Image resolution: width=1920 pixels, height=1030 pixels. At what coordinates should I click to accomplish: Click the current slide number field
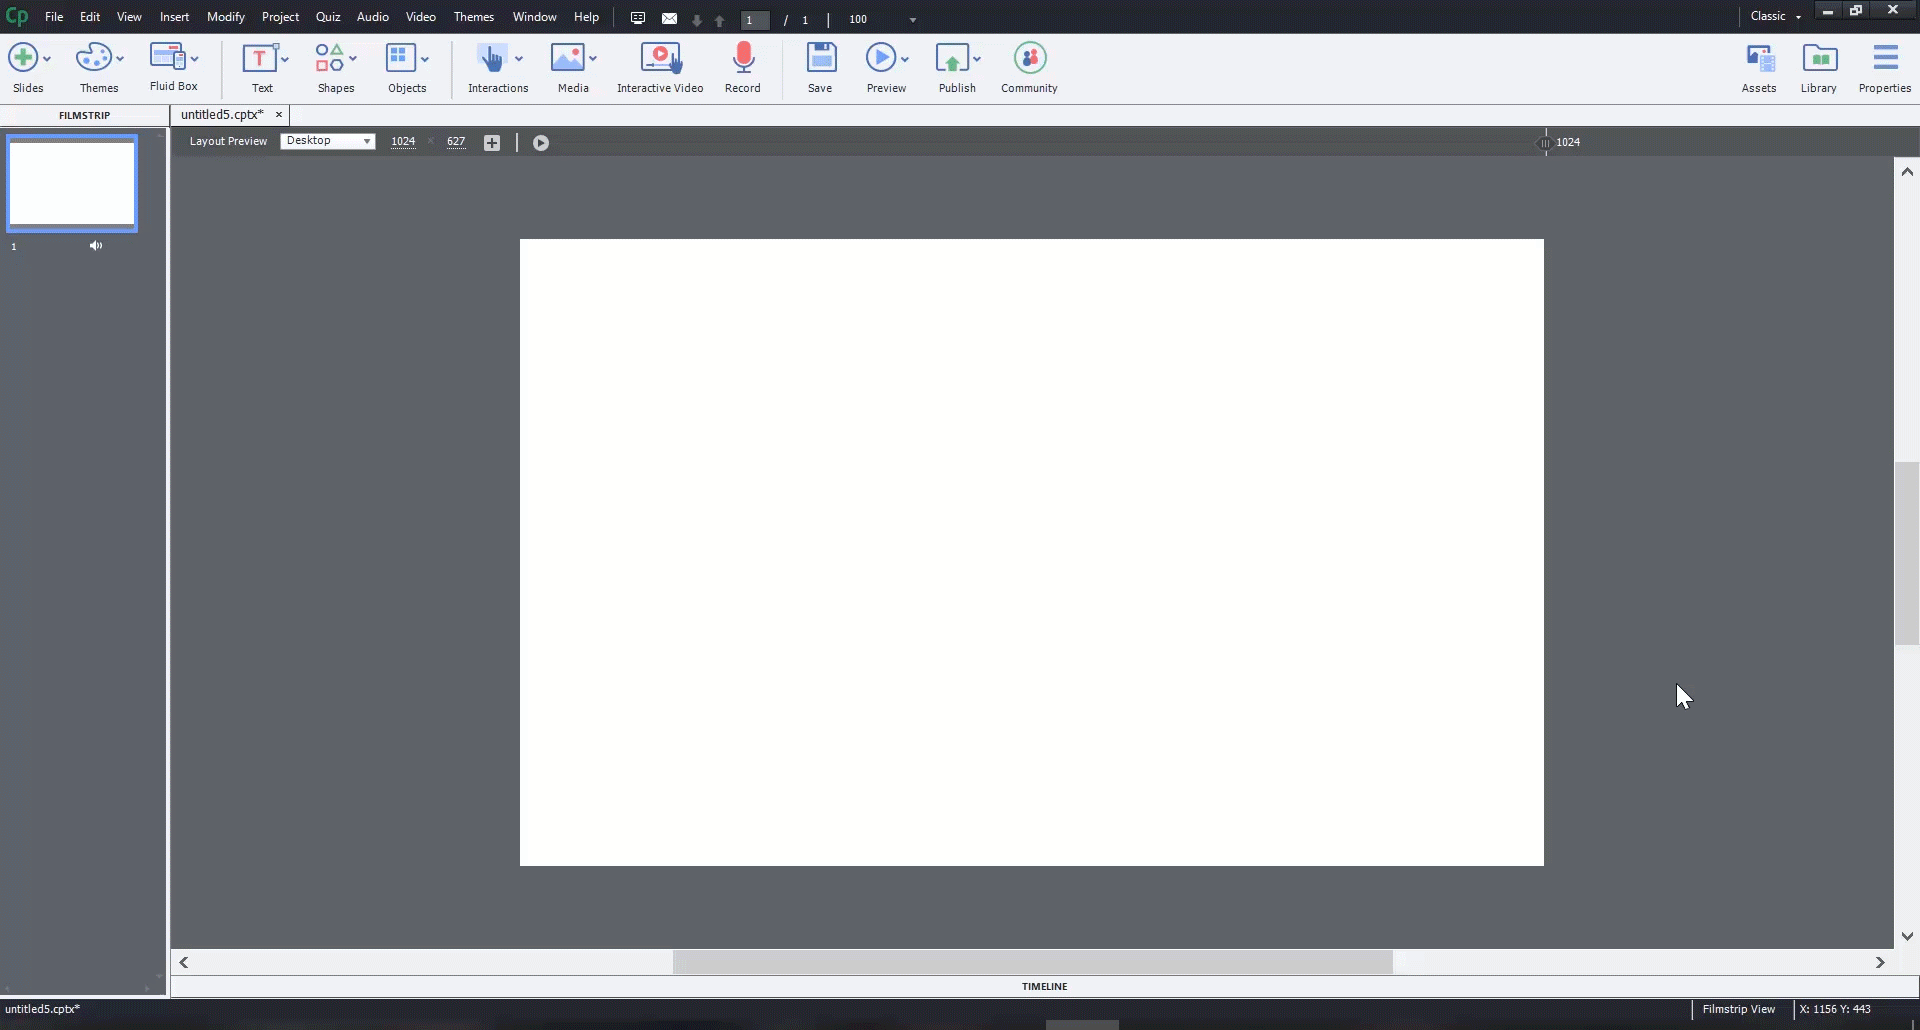[x=755, y=20]
